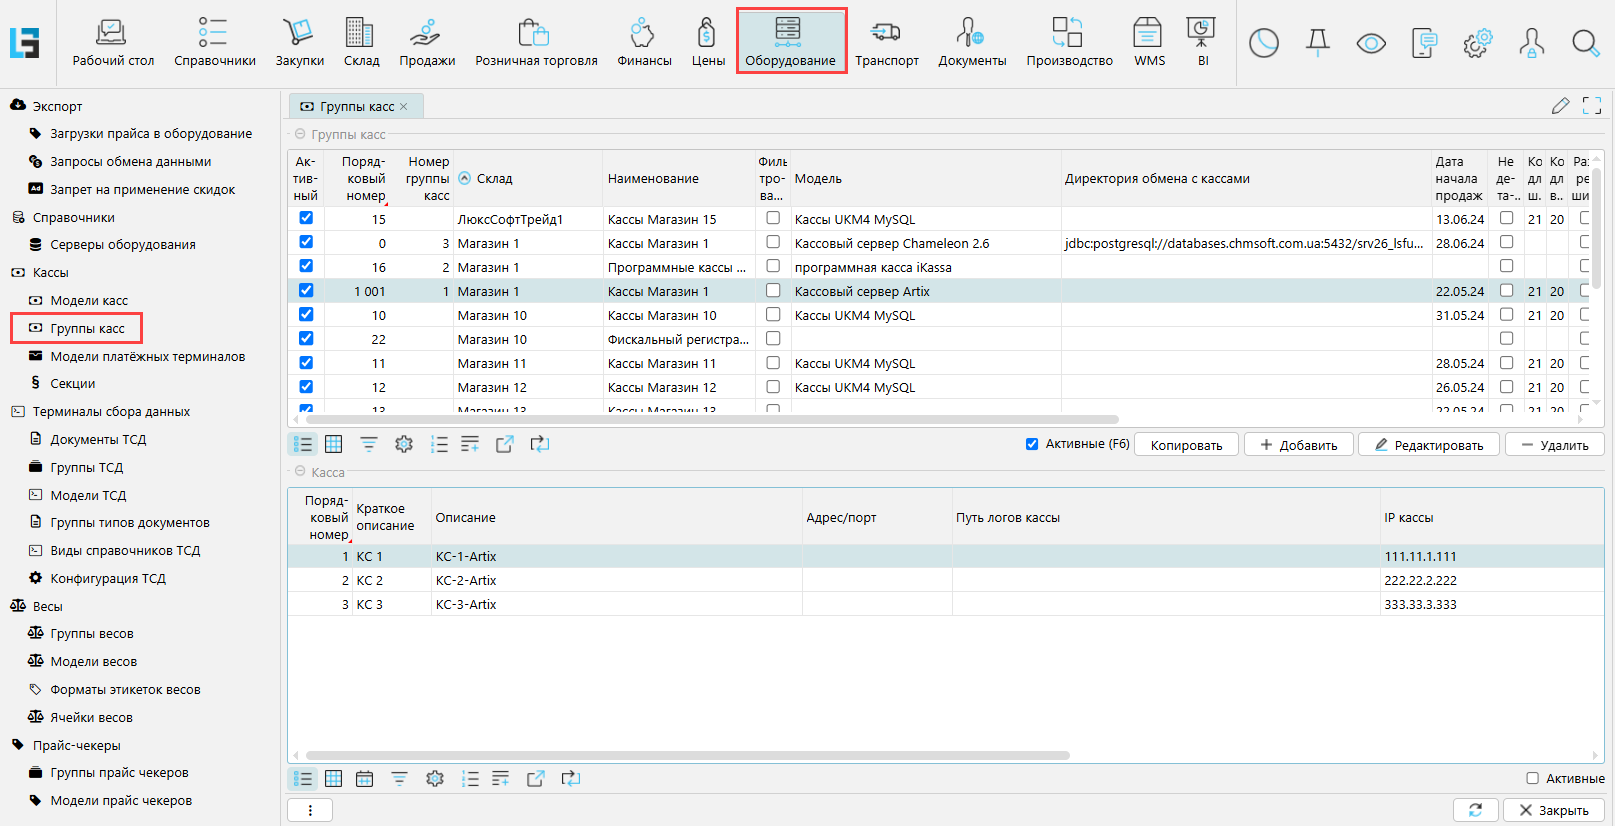This screenshot has width=1615, height=826.
Task: Collapse the Группы касс section
Action: tap(300, 134)
